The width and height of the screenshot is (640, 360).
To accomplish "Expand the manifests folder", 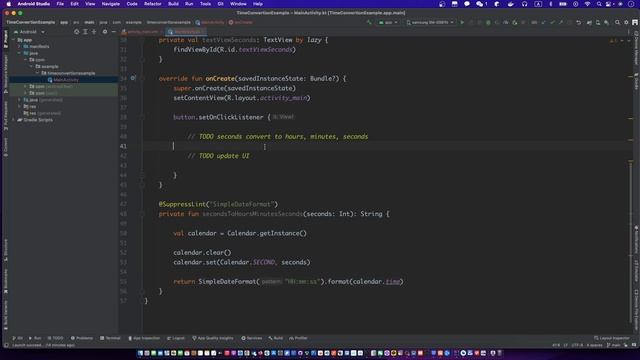I will (19, 47).
